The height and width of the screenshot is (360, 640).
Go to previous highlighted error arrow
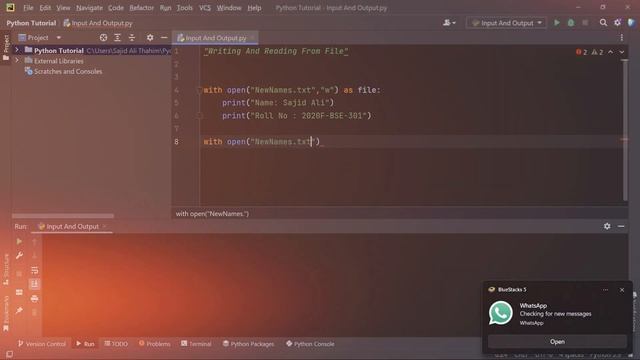click(x=610, y=52)
